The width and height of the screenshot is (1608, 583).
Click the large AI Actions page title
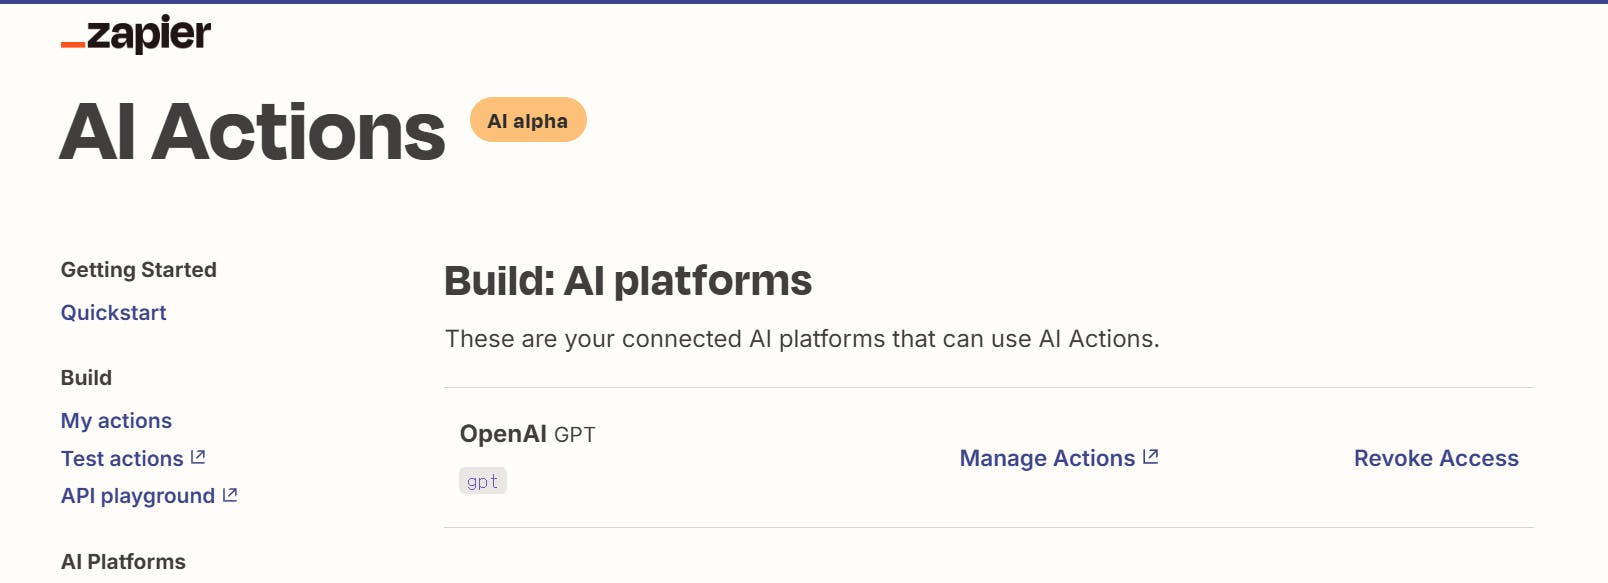[x=252, y=133]
